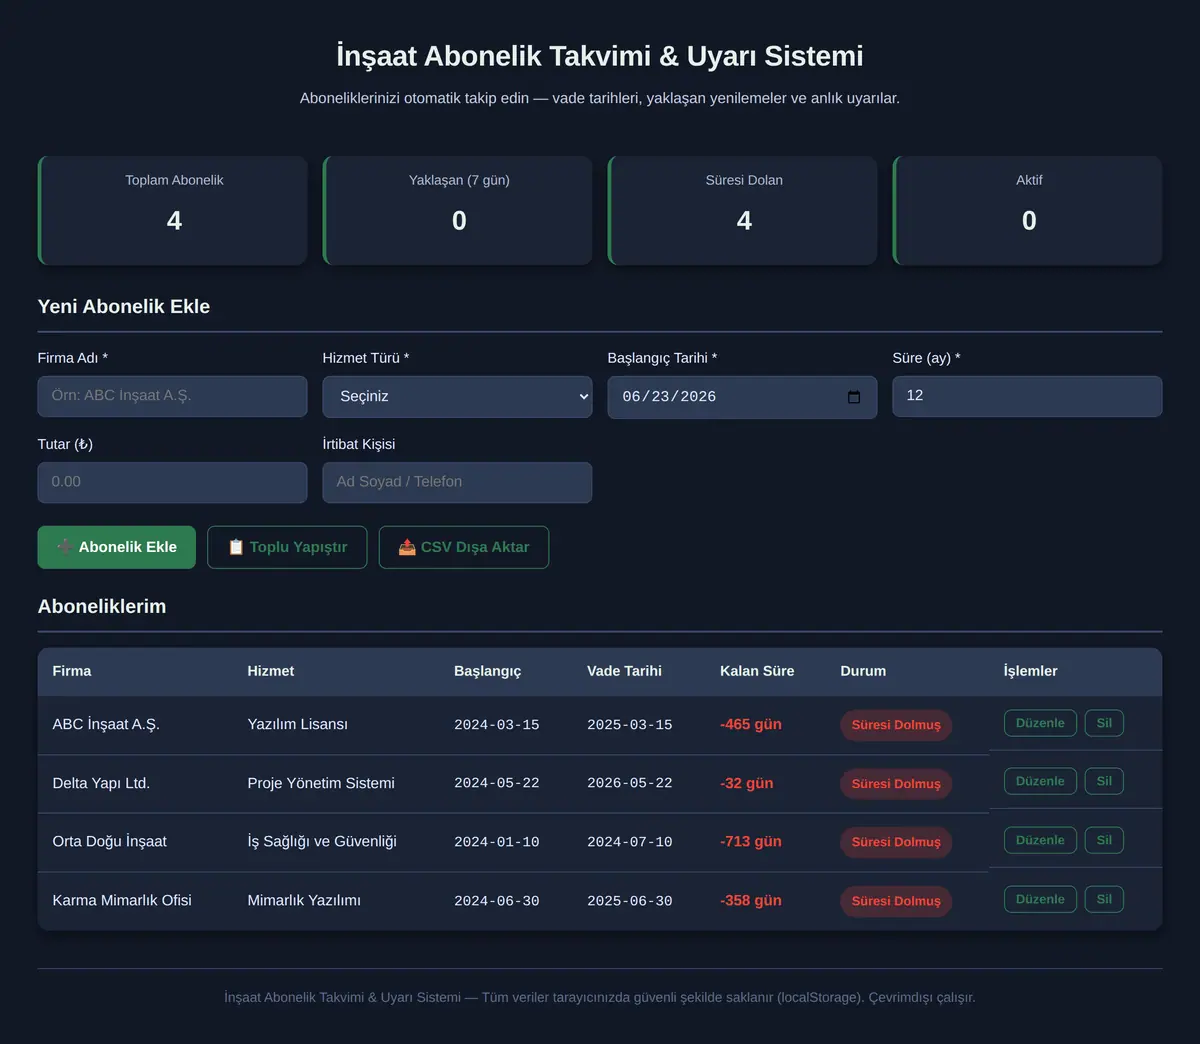Click the Yaklaşan (7 gün) stat card
Screen dimensions: 1200x1044
coord(457,210)
